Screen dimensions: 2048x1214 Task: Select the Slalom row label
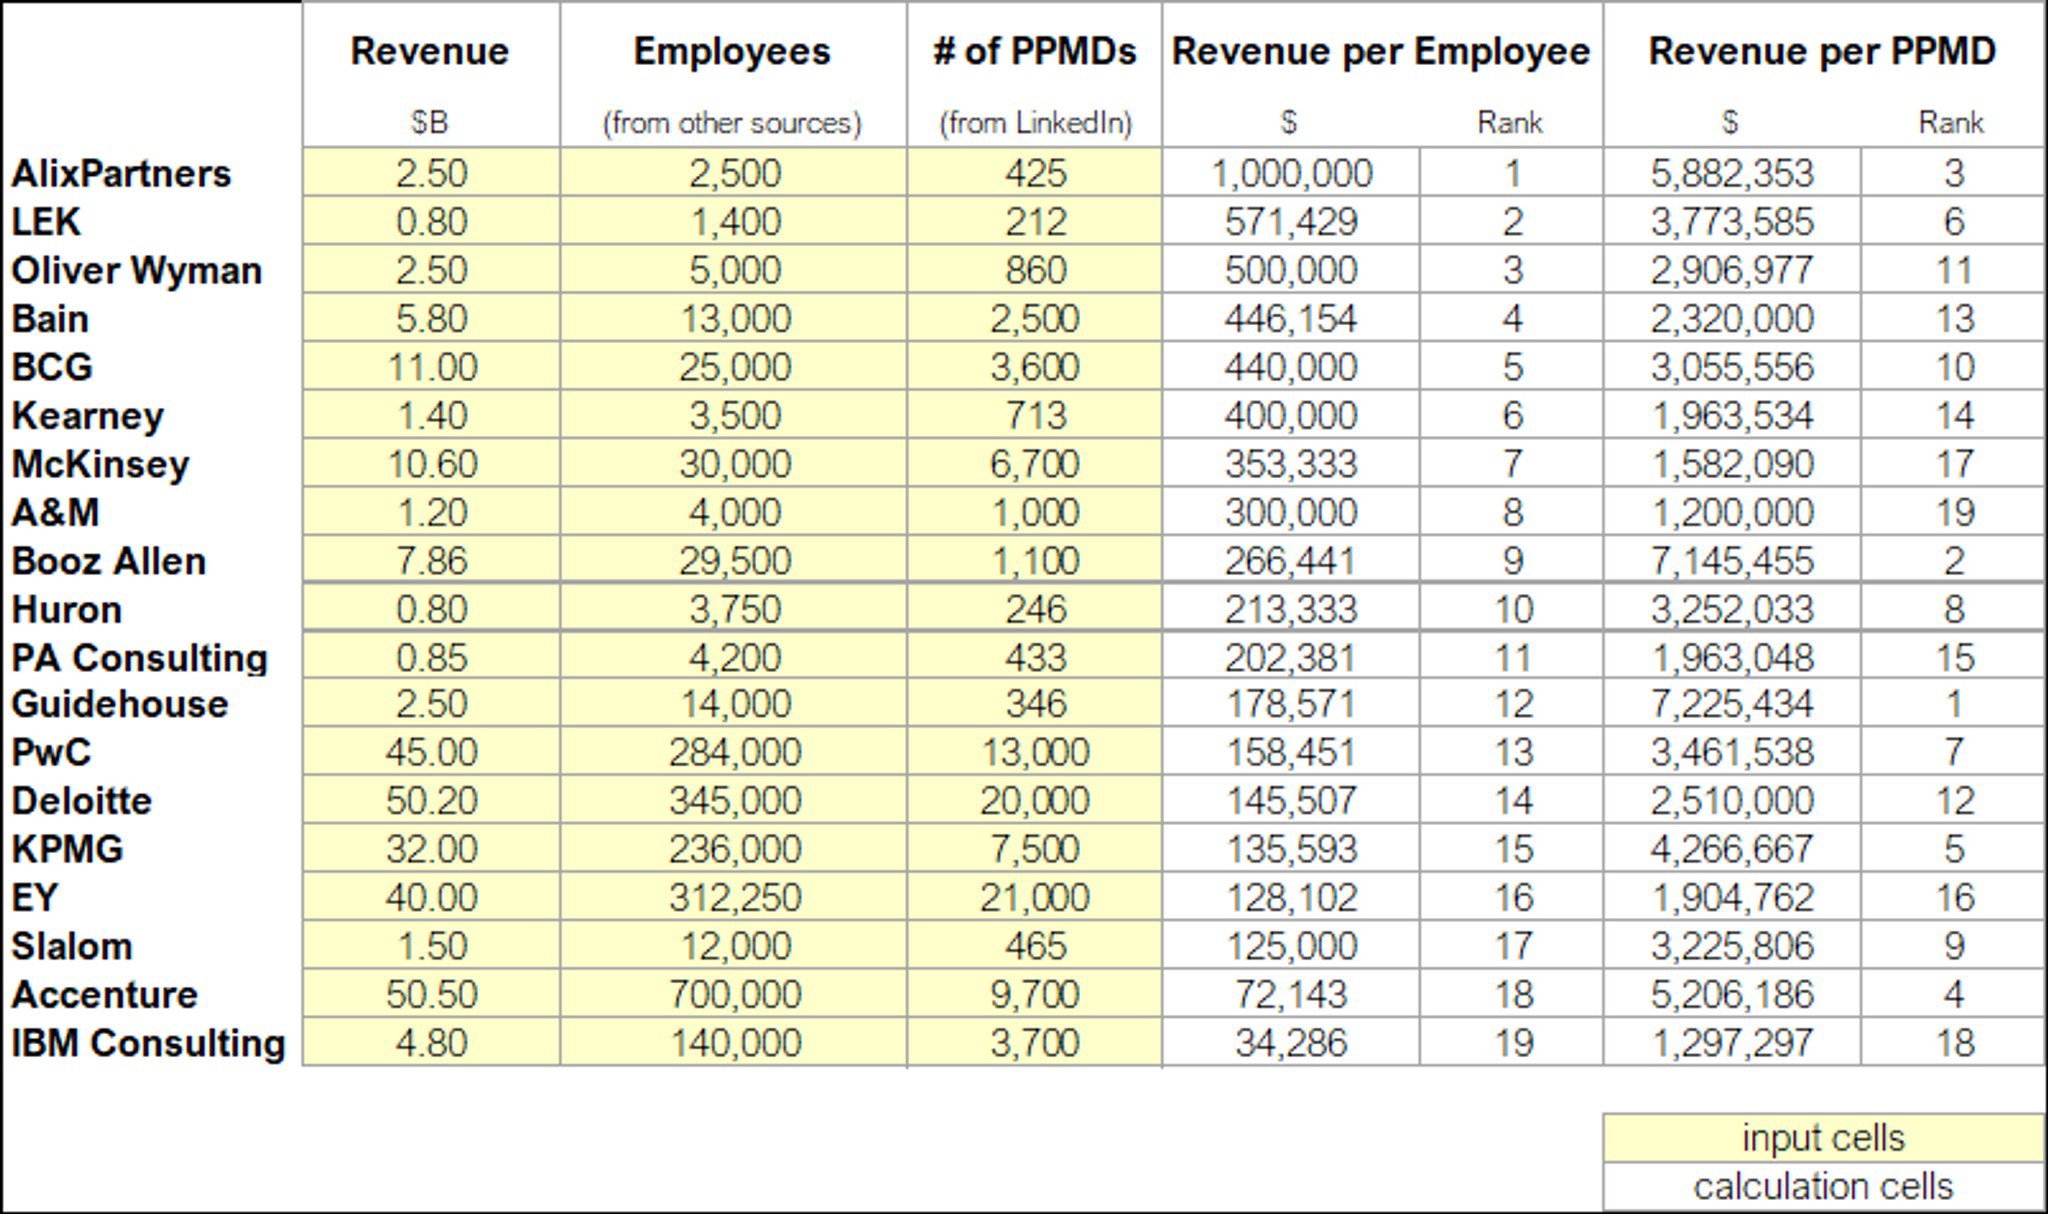tap(71, 946)
